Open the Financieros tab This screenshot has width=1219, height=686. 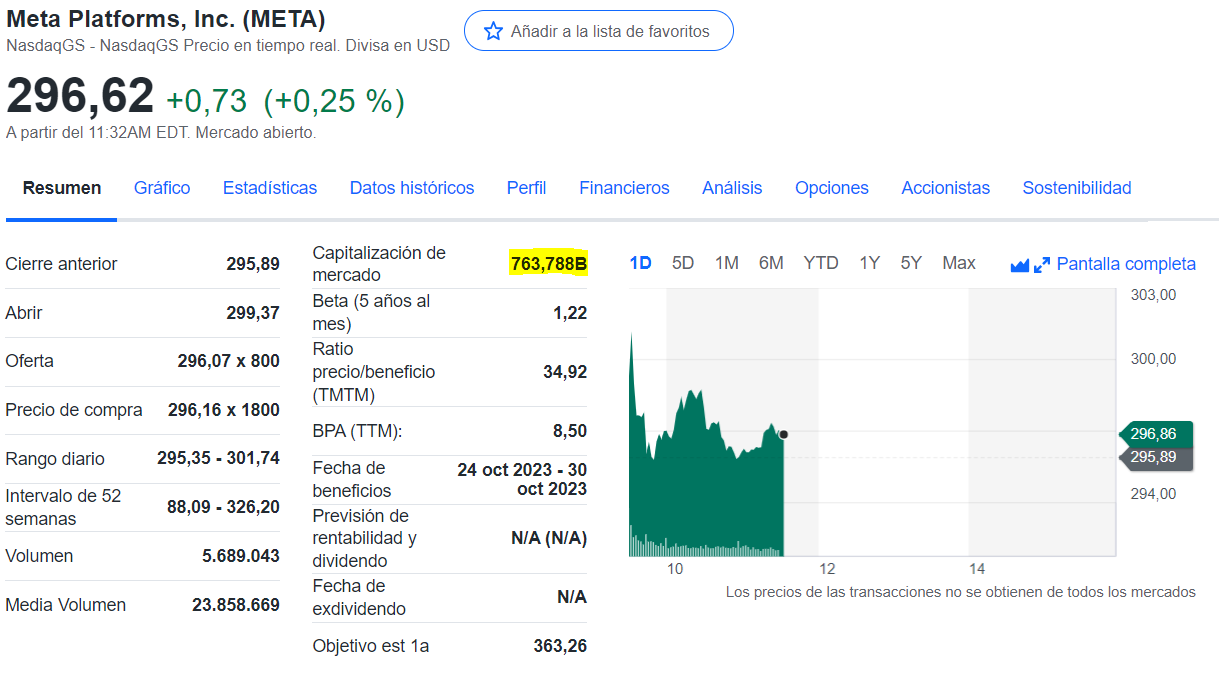click(x=624, y=188)
